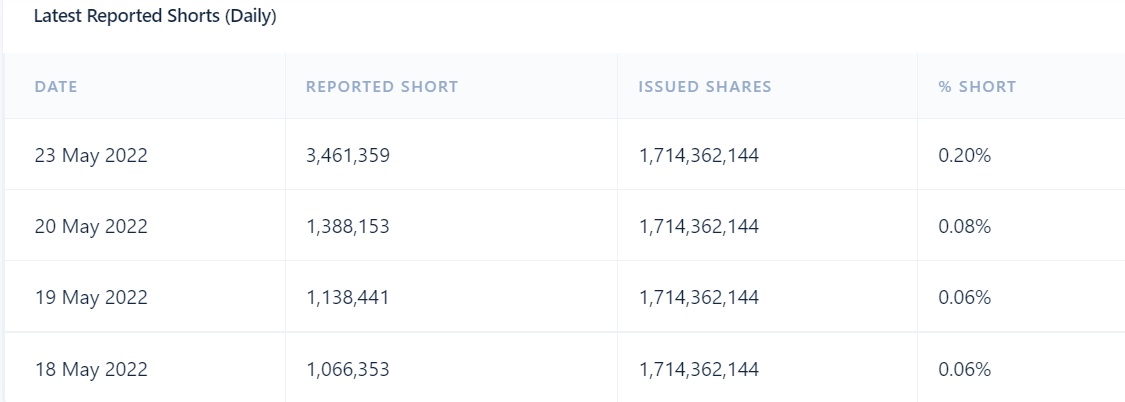Click the DATE column header
Screen dimensions: 1125x402
tap(56, 87)
